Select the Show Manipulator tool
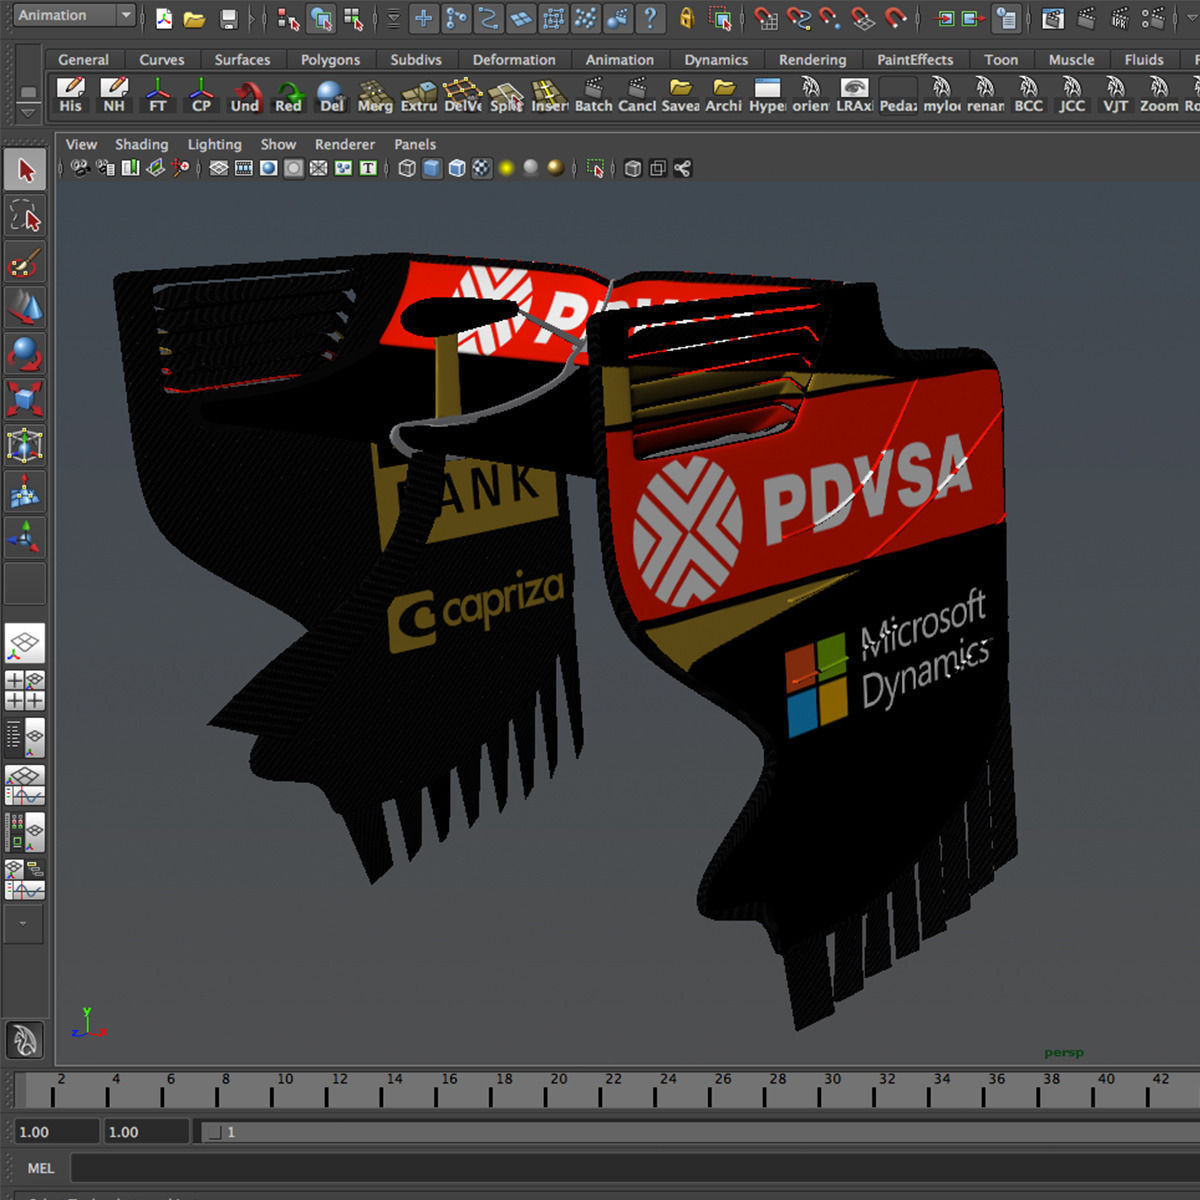 [25, 537]
